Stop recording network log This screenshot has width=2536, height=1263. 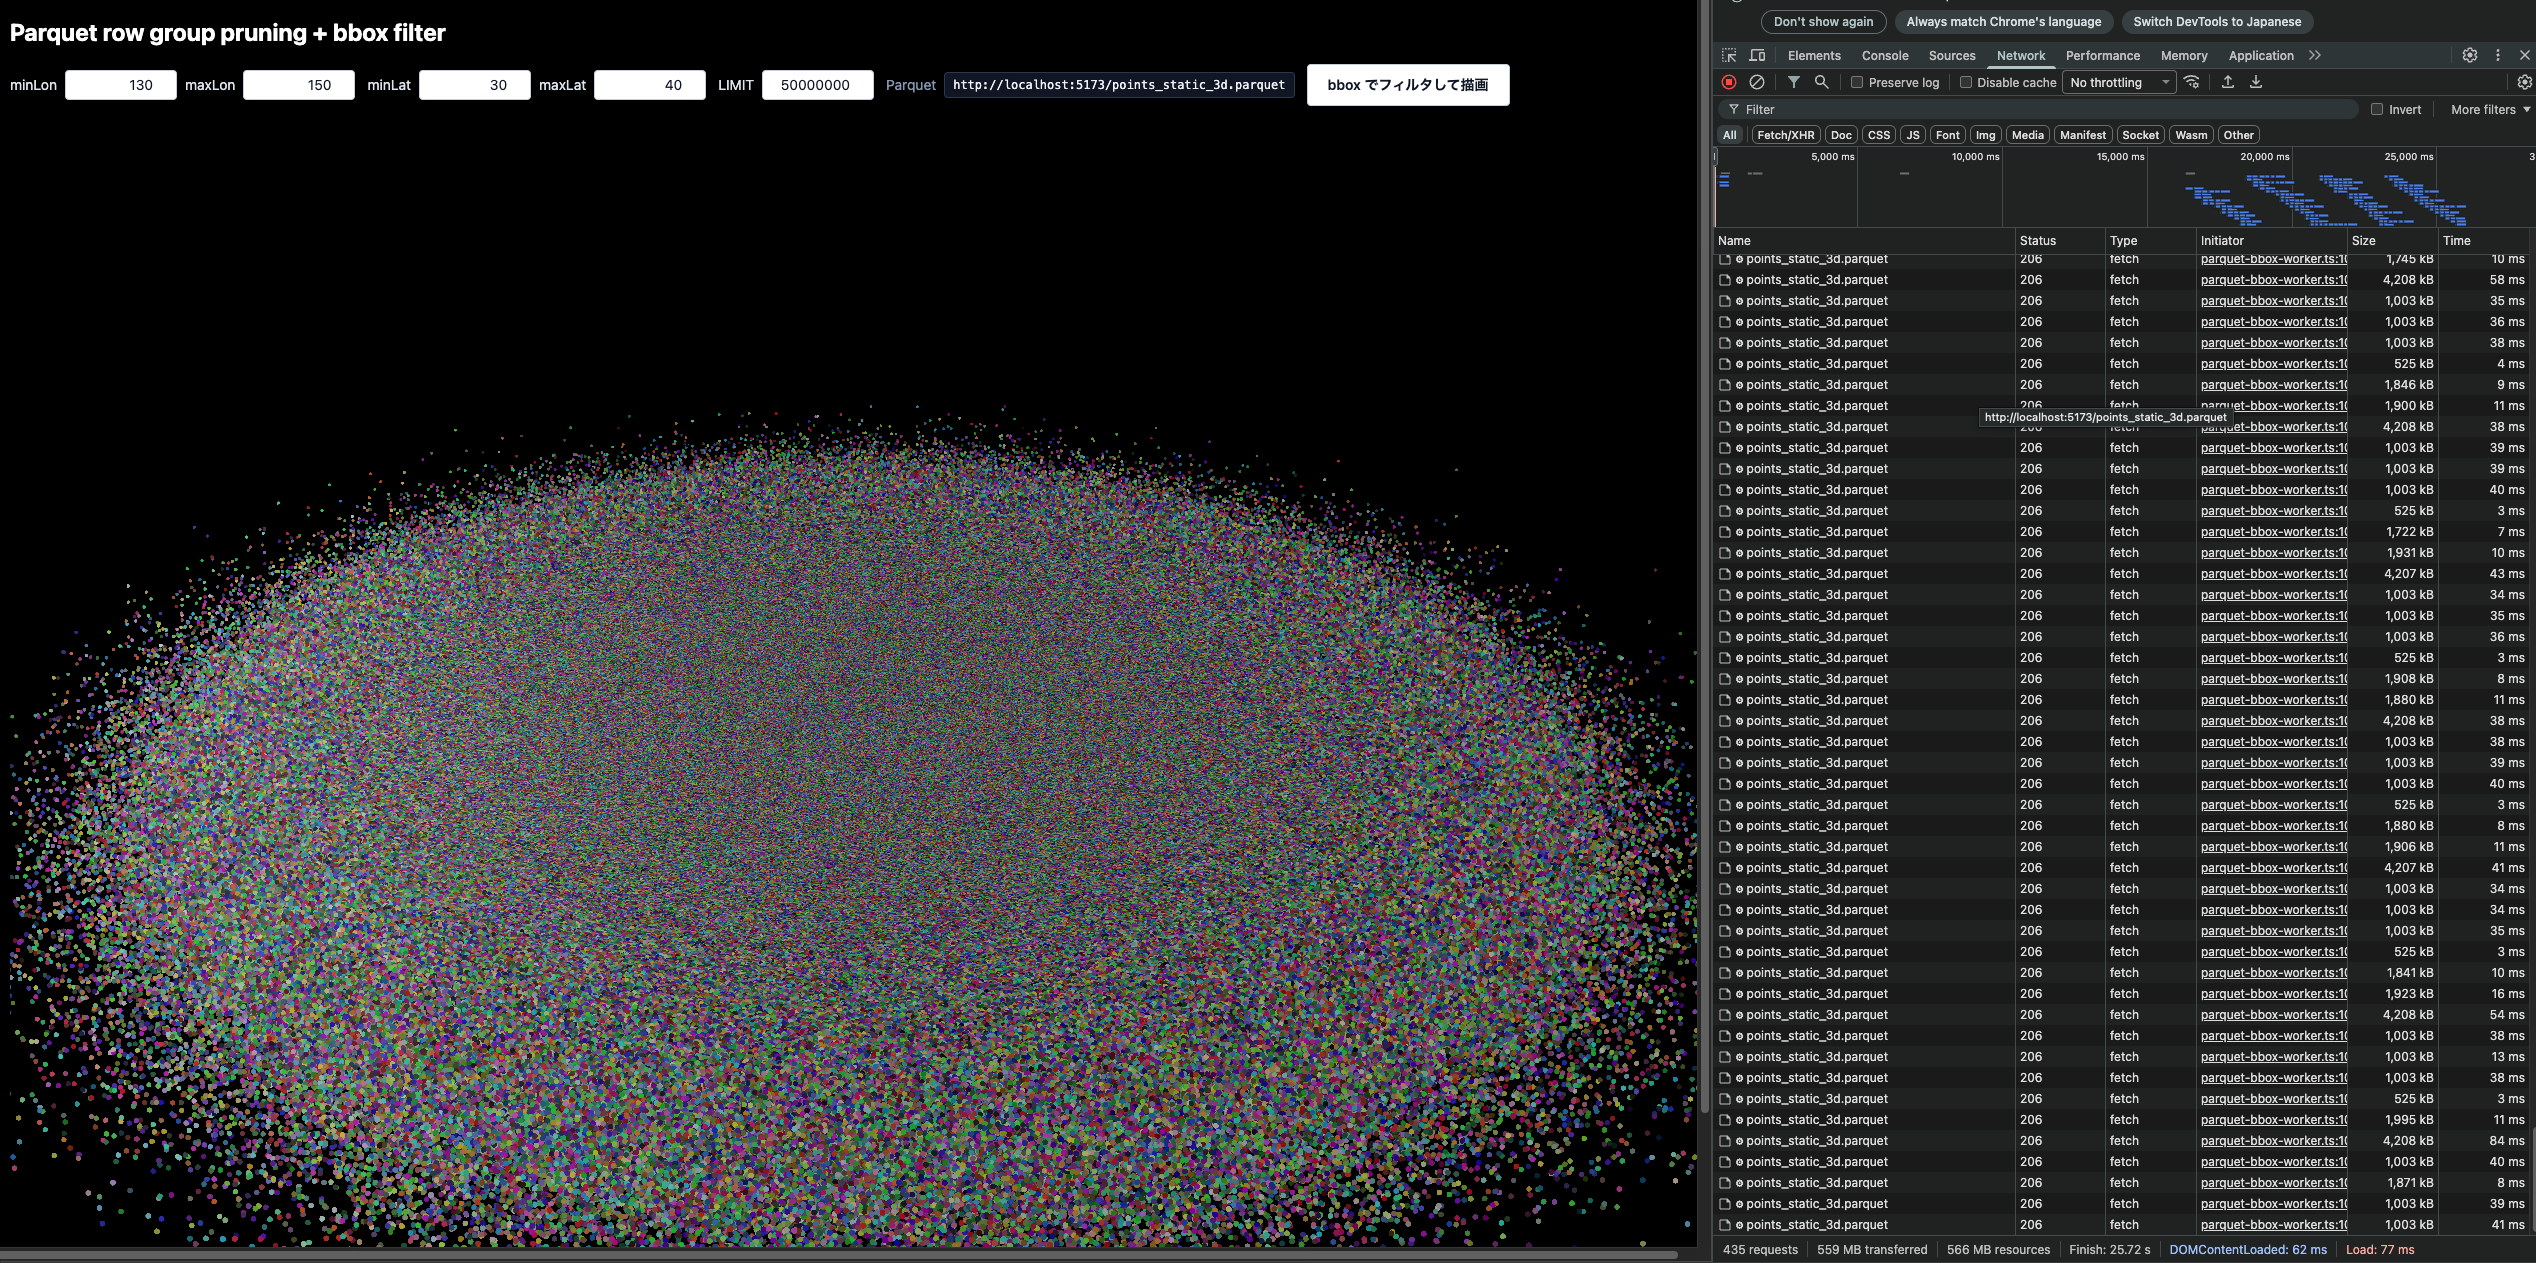(1729, 82)
